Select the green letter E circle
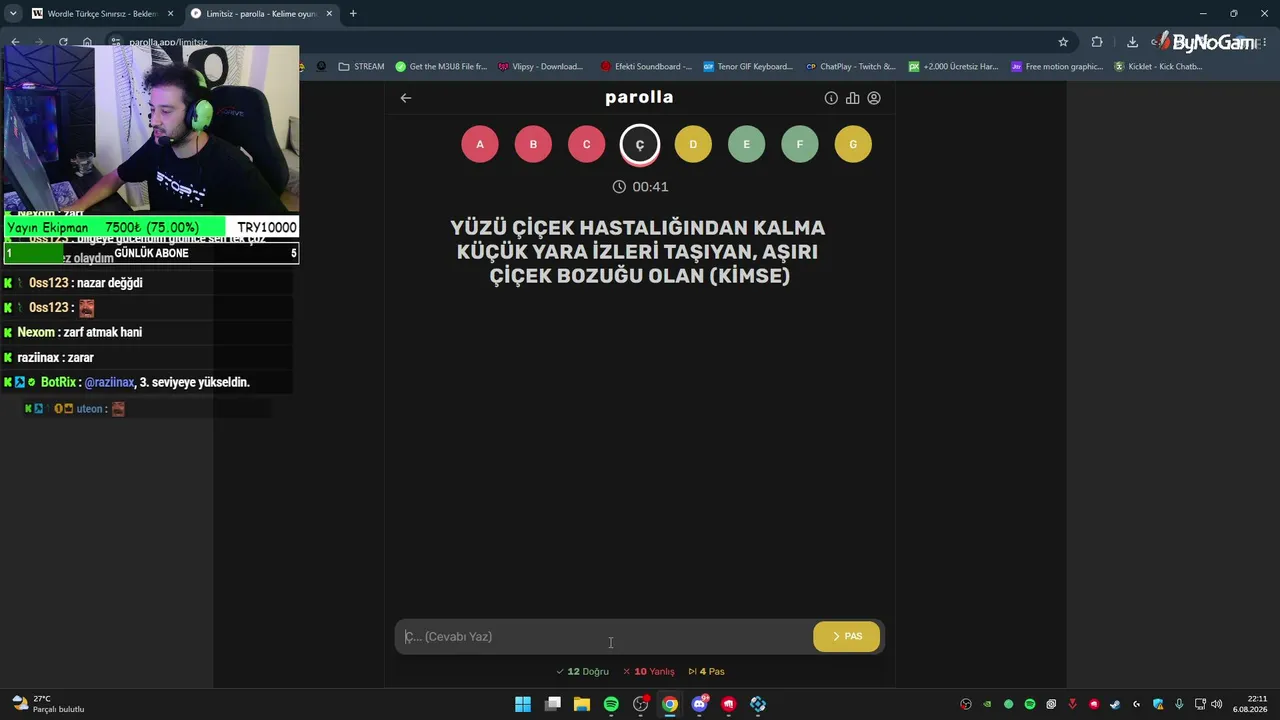1280x720 pixels. pos(746,144)
